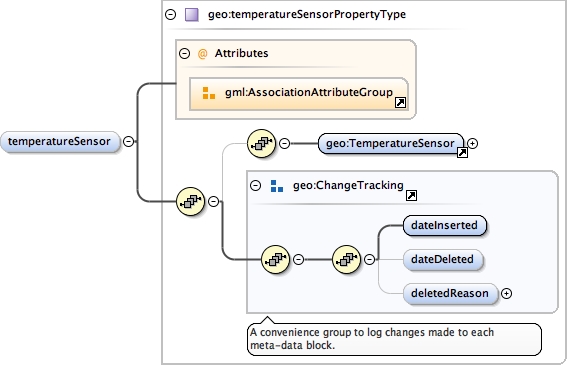The width and height of the screenshot is (568, 366).
Task: Collapse the temperatureSensor element node
Action: pyautogui.click(x=129, y=141)
